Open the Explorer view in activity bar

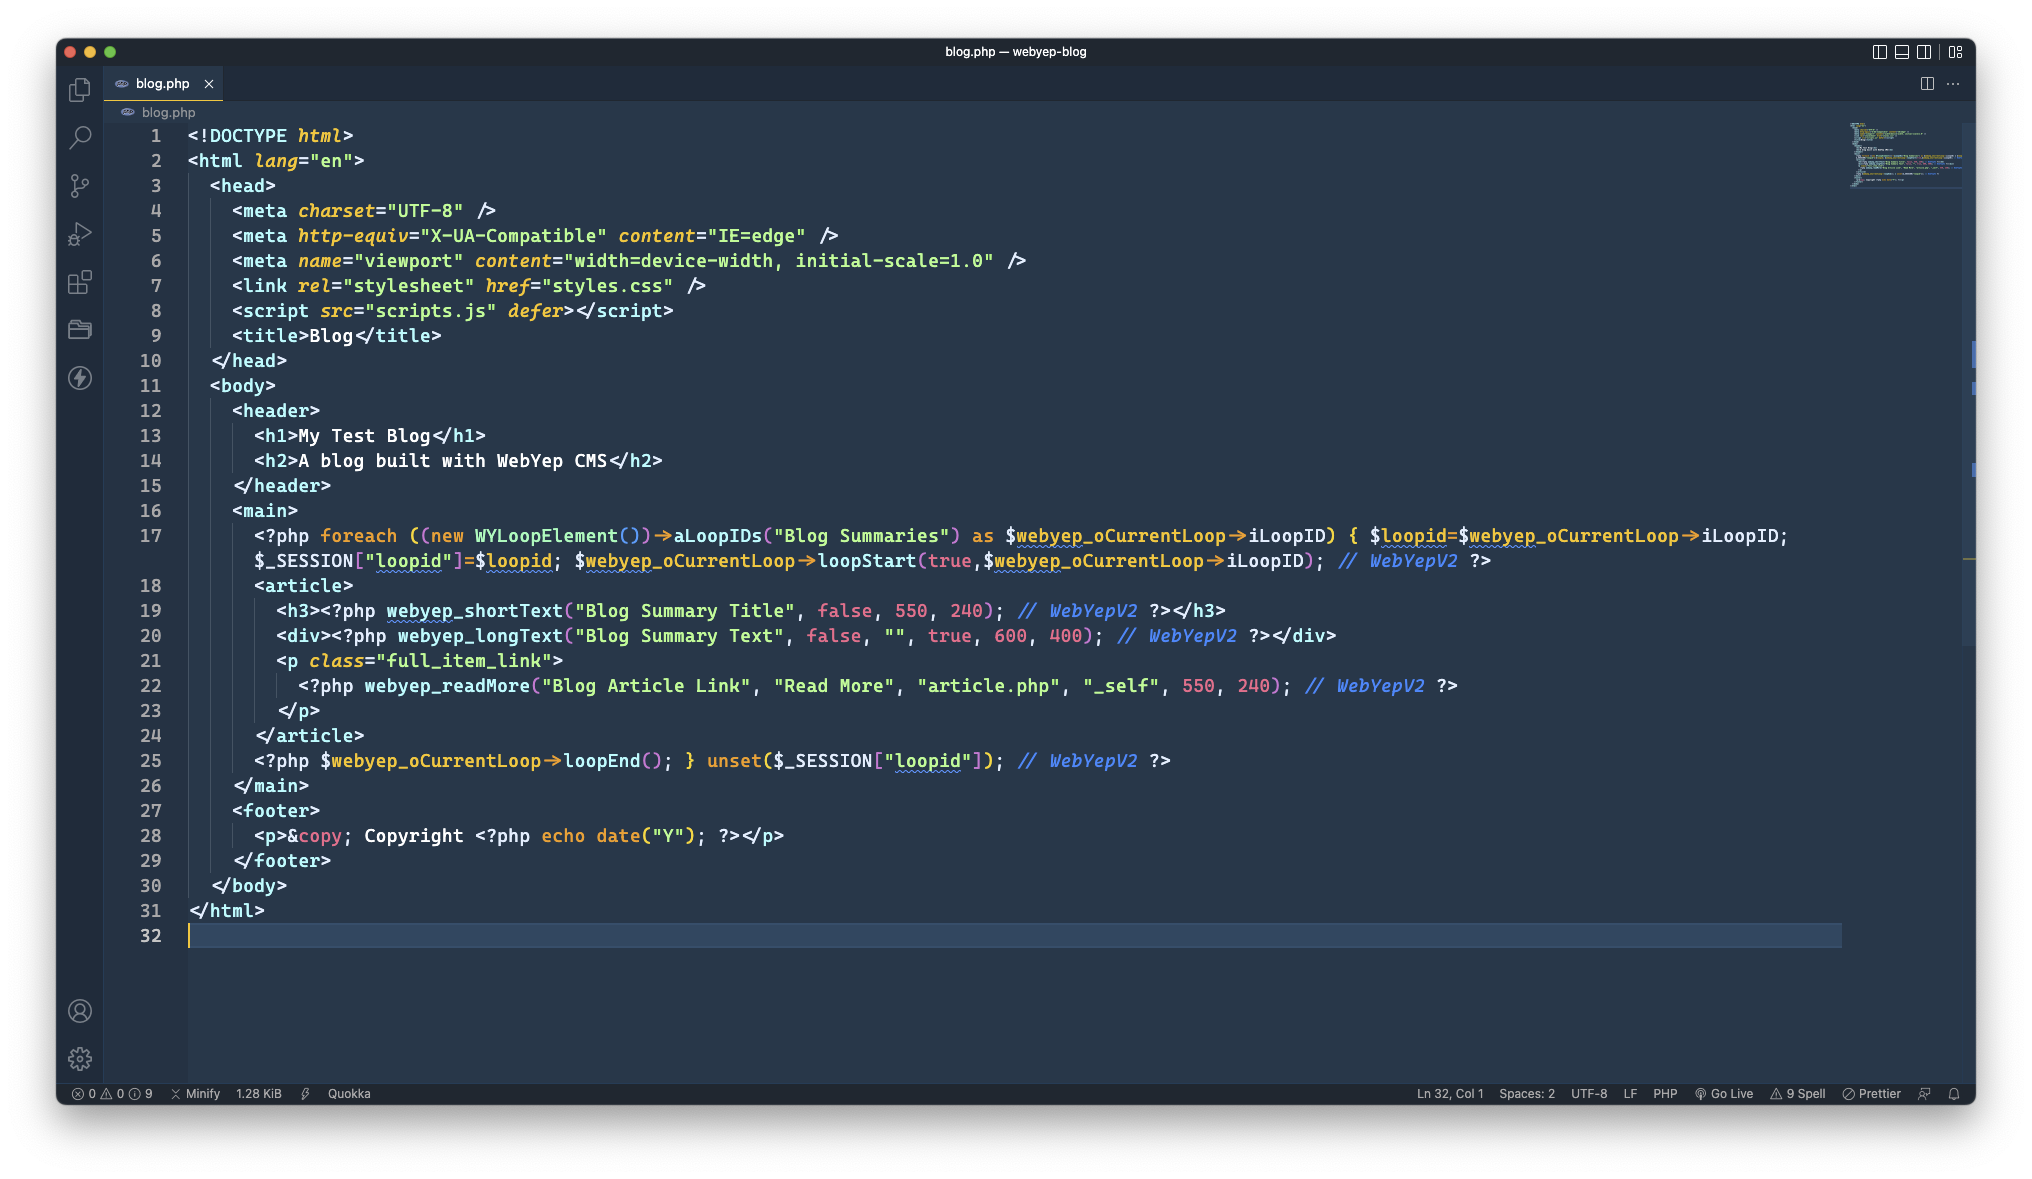click(80, 90)
